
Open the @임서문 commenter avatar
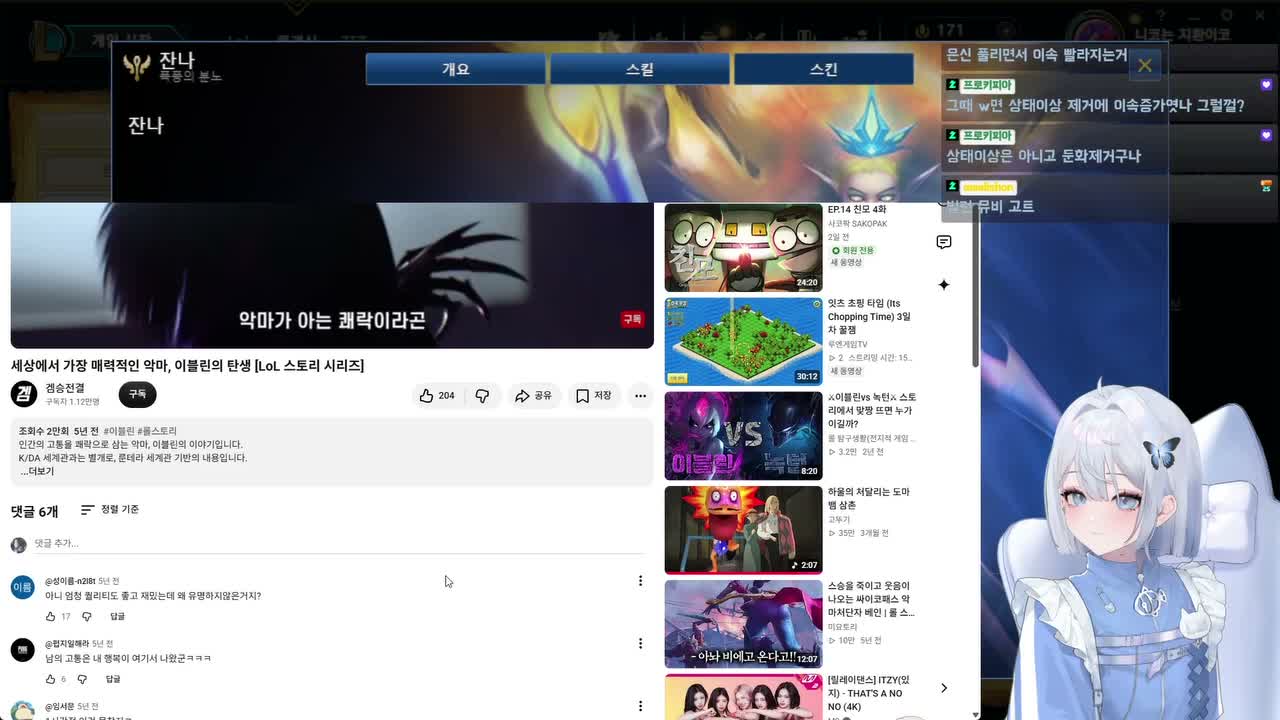pos(22,711)
